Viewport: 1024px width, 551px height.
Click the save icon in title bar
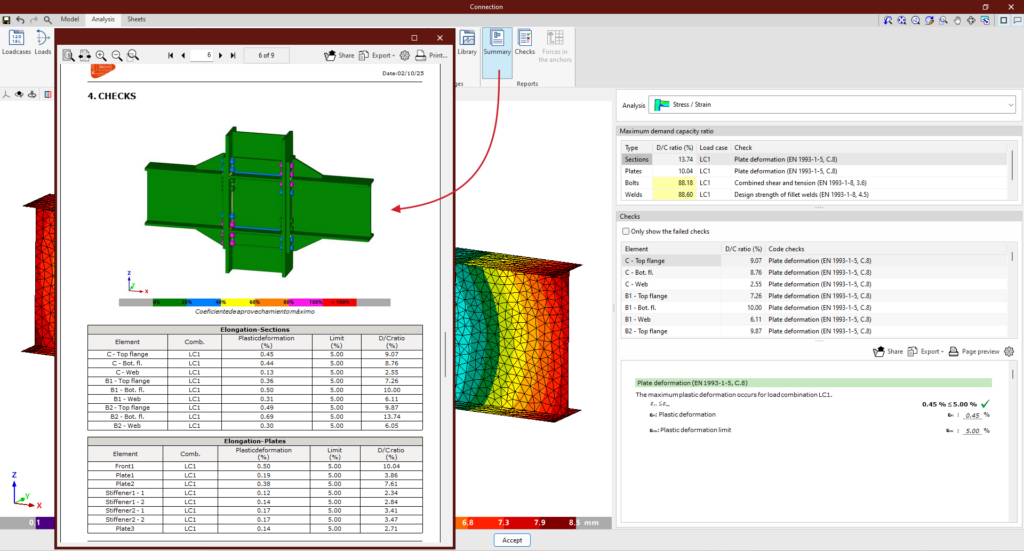[7, 19]
